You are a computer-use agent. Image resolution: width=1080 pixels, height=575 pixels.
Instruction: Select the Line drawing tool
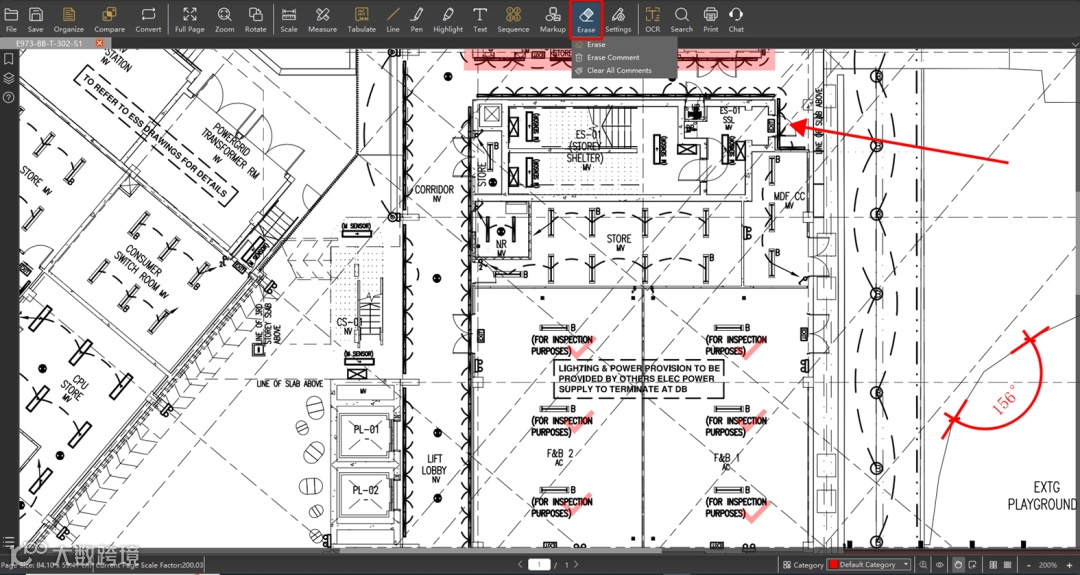tap(393, 19)
